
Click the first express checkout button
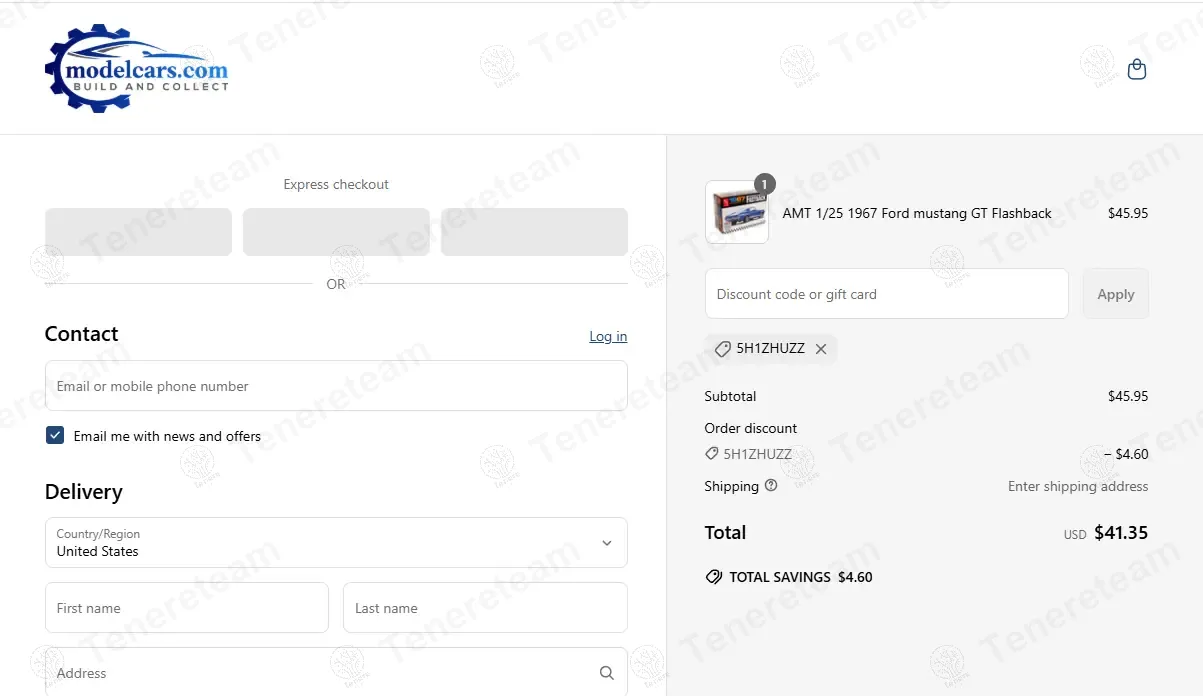(138, 232)
